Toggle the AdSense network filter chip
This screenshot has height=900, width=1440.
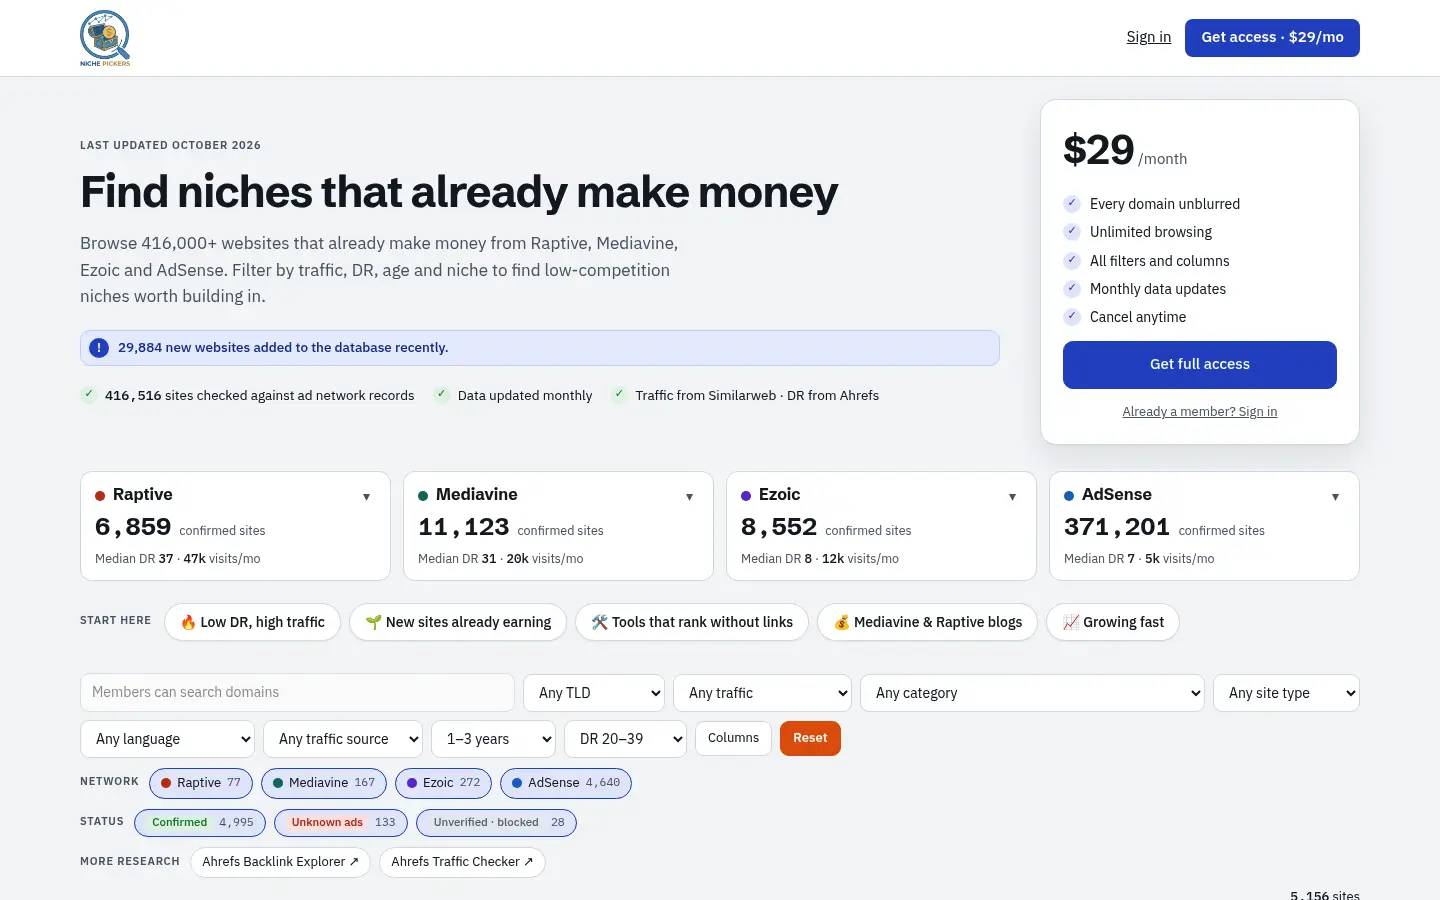tap(566, 783)
